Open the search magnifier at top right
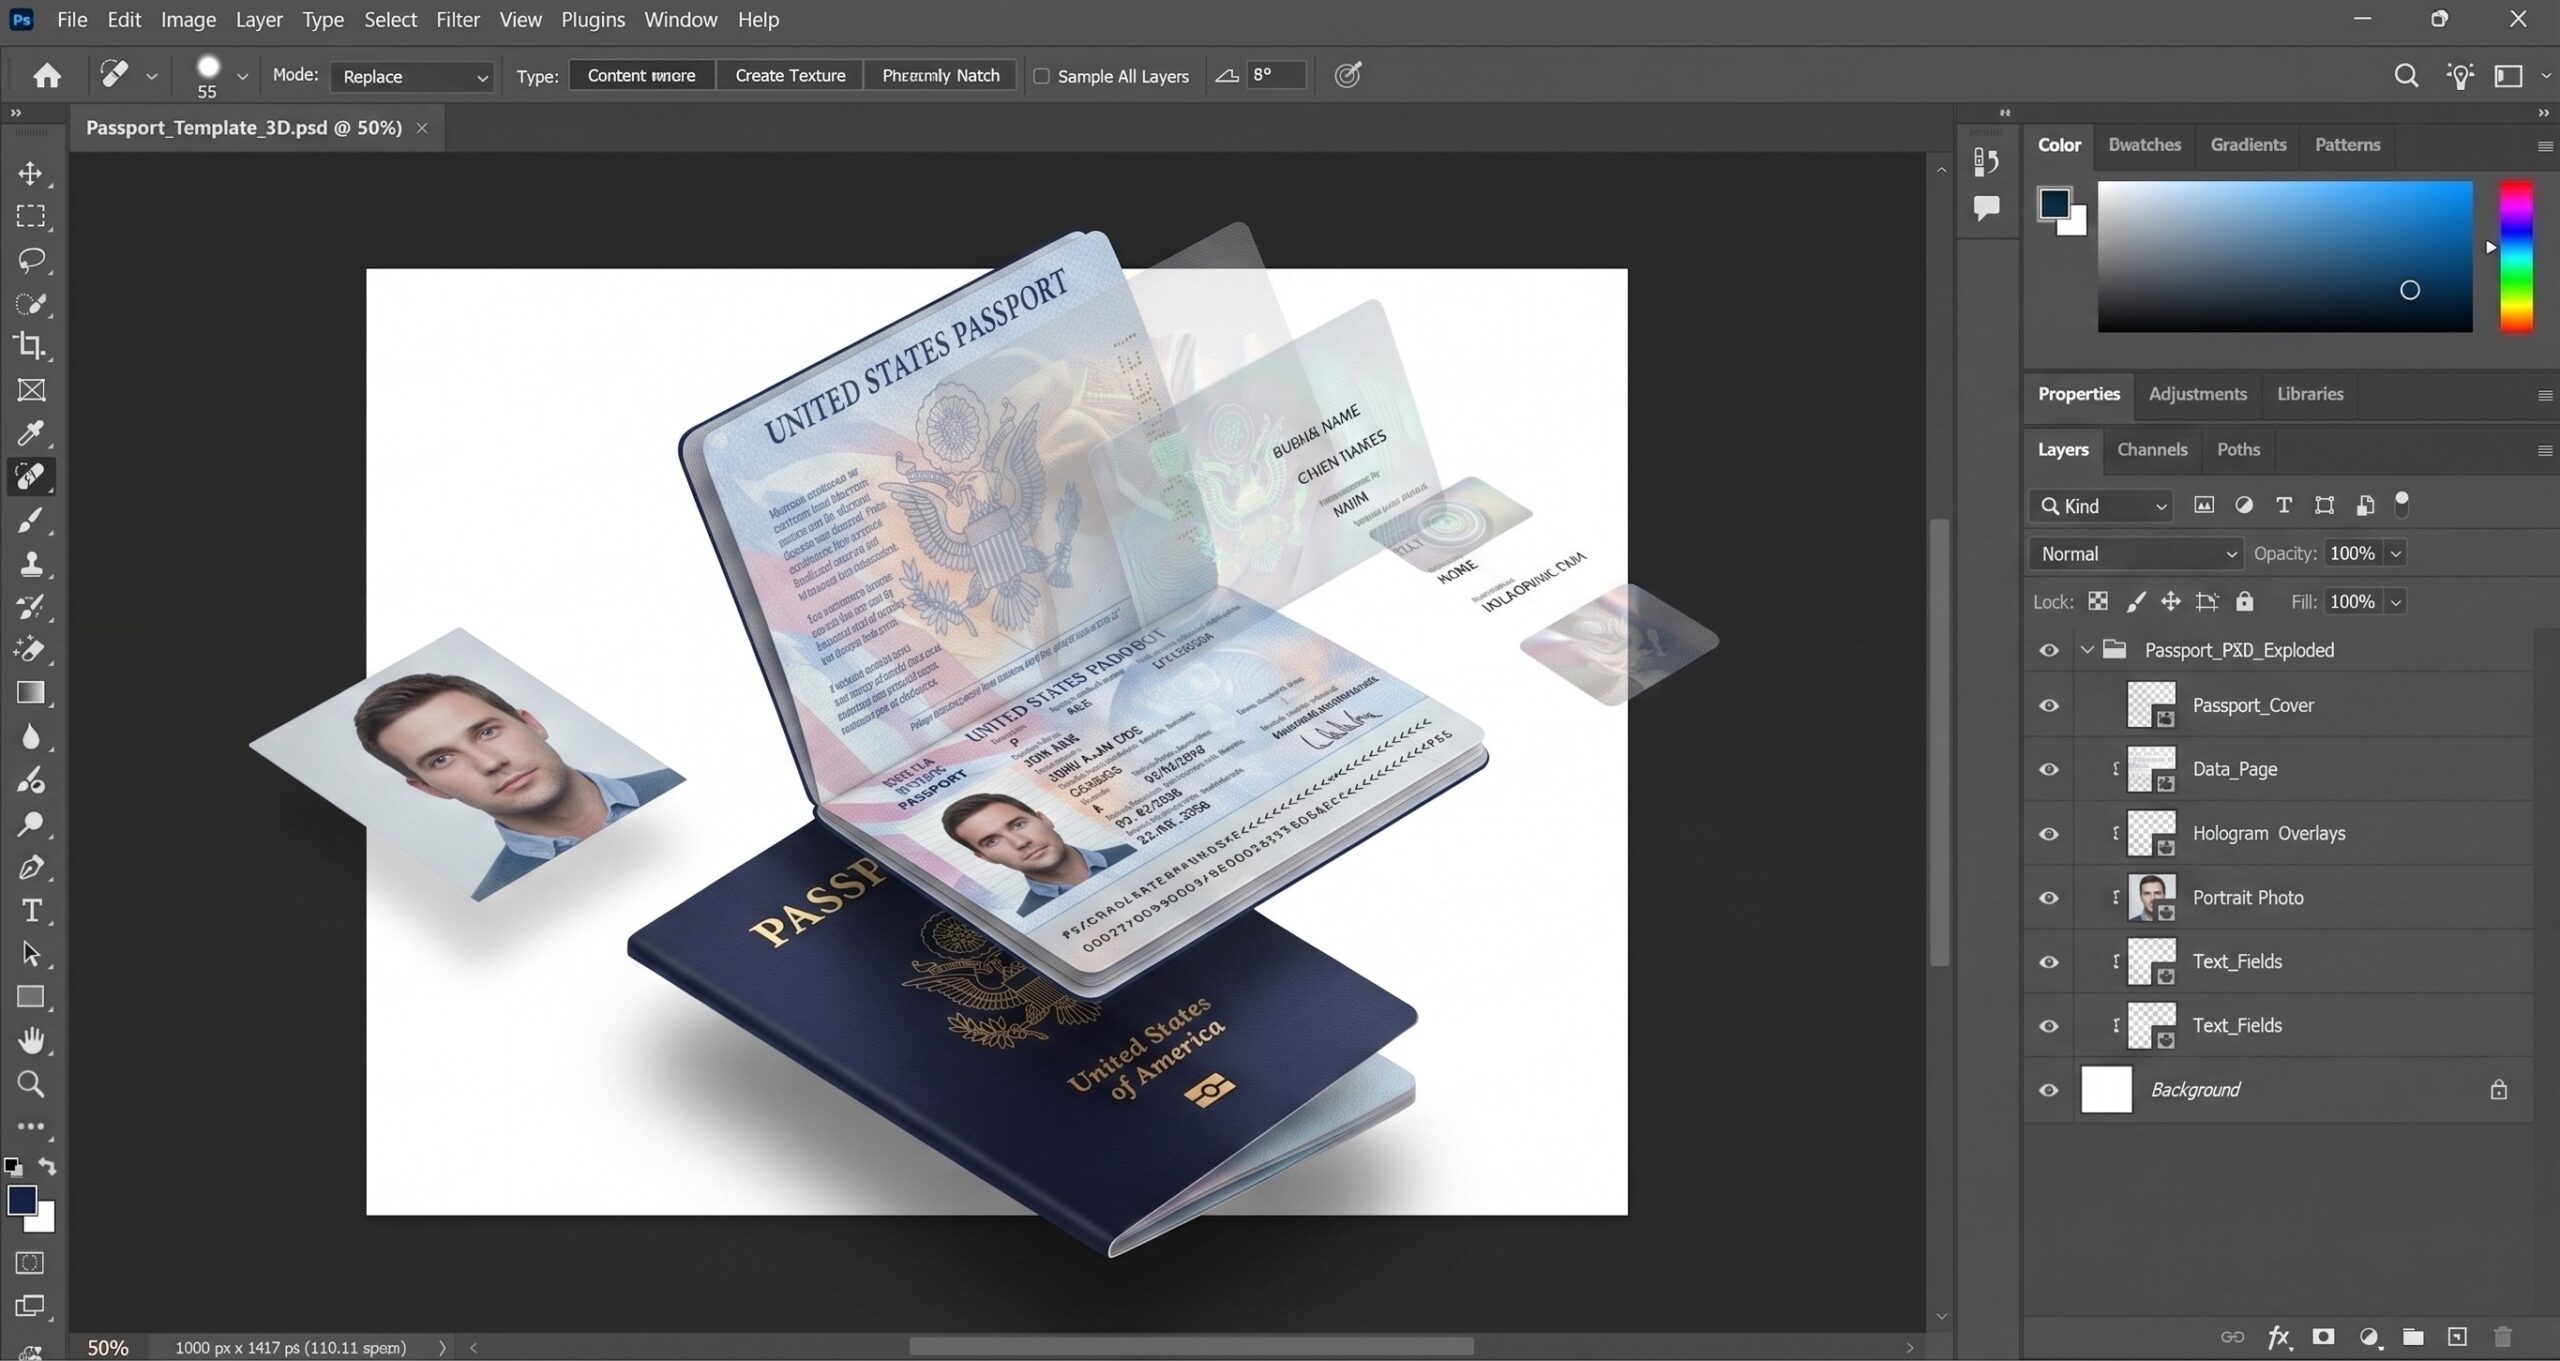The width and height of the screenshot is (2560, 1361). point(2406,76)
